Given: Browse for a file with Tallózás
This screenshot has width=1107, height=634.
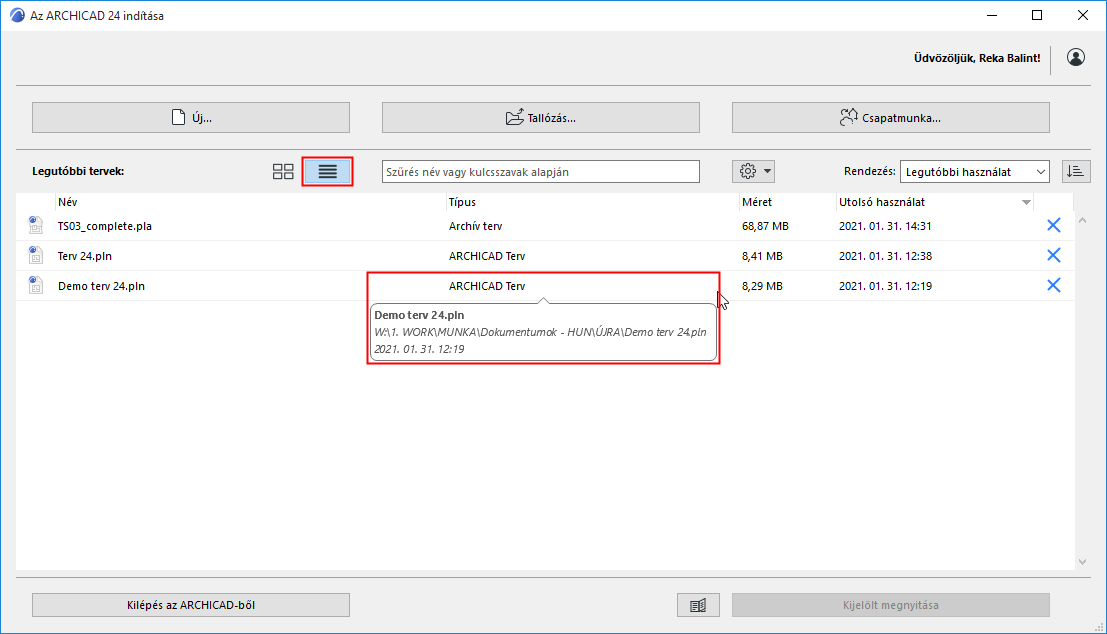Looking at the screenshot, I should point(541,117).
